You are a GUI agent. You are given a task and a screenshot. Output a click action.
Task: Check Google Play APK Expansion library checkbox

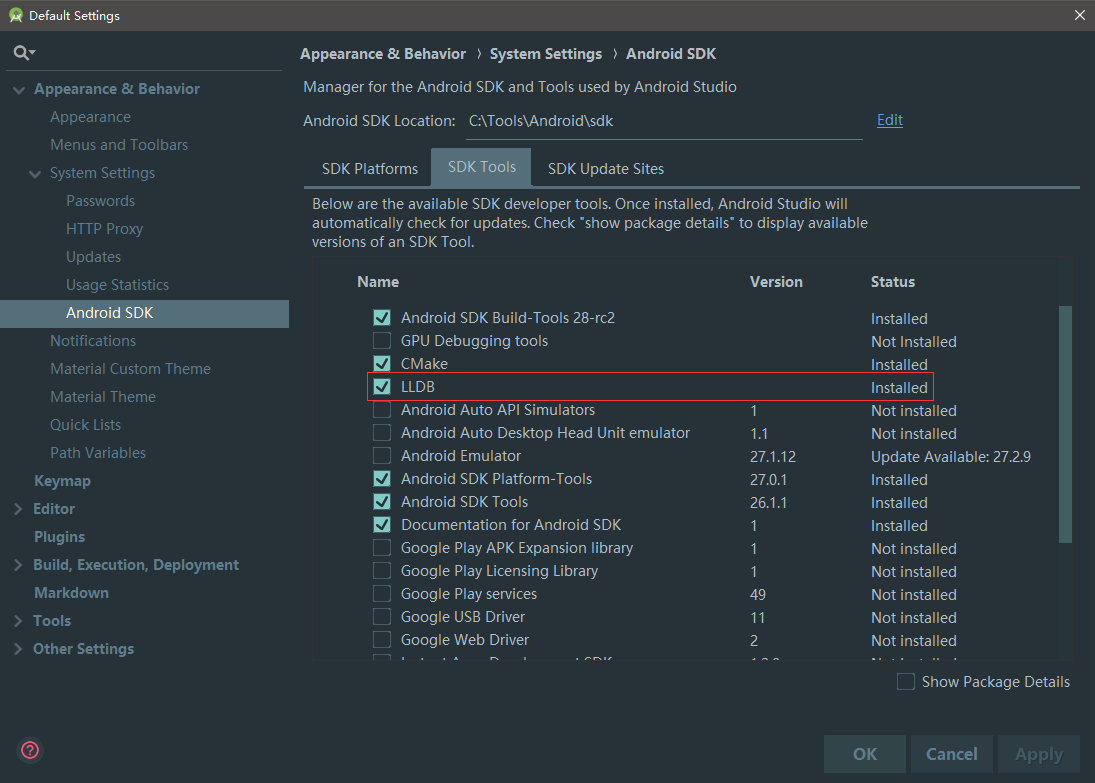(382, 548)
